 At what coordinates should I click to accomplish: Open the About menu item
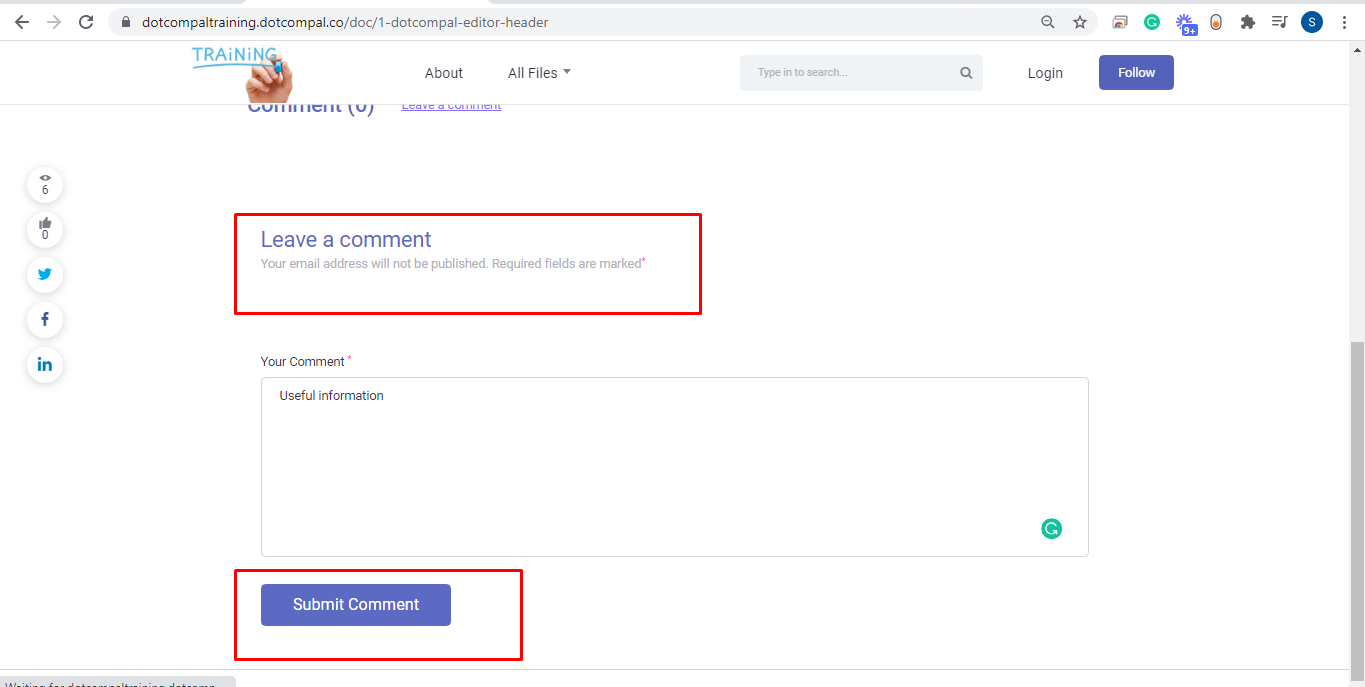pyautogui.click(x=444, y=73)
